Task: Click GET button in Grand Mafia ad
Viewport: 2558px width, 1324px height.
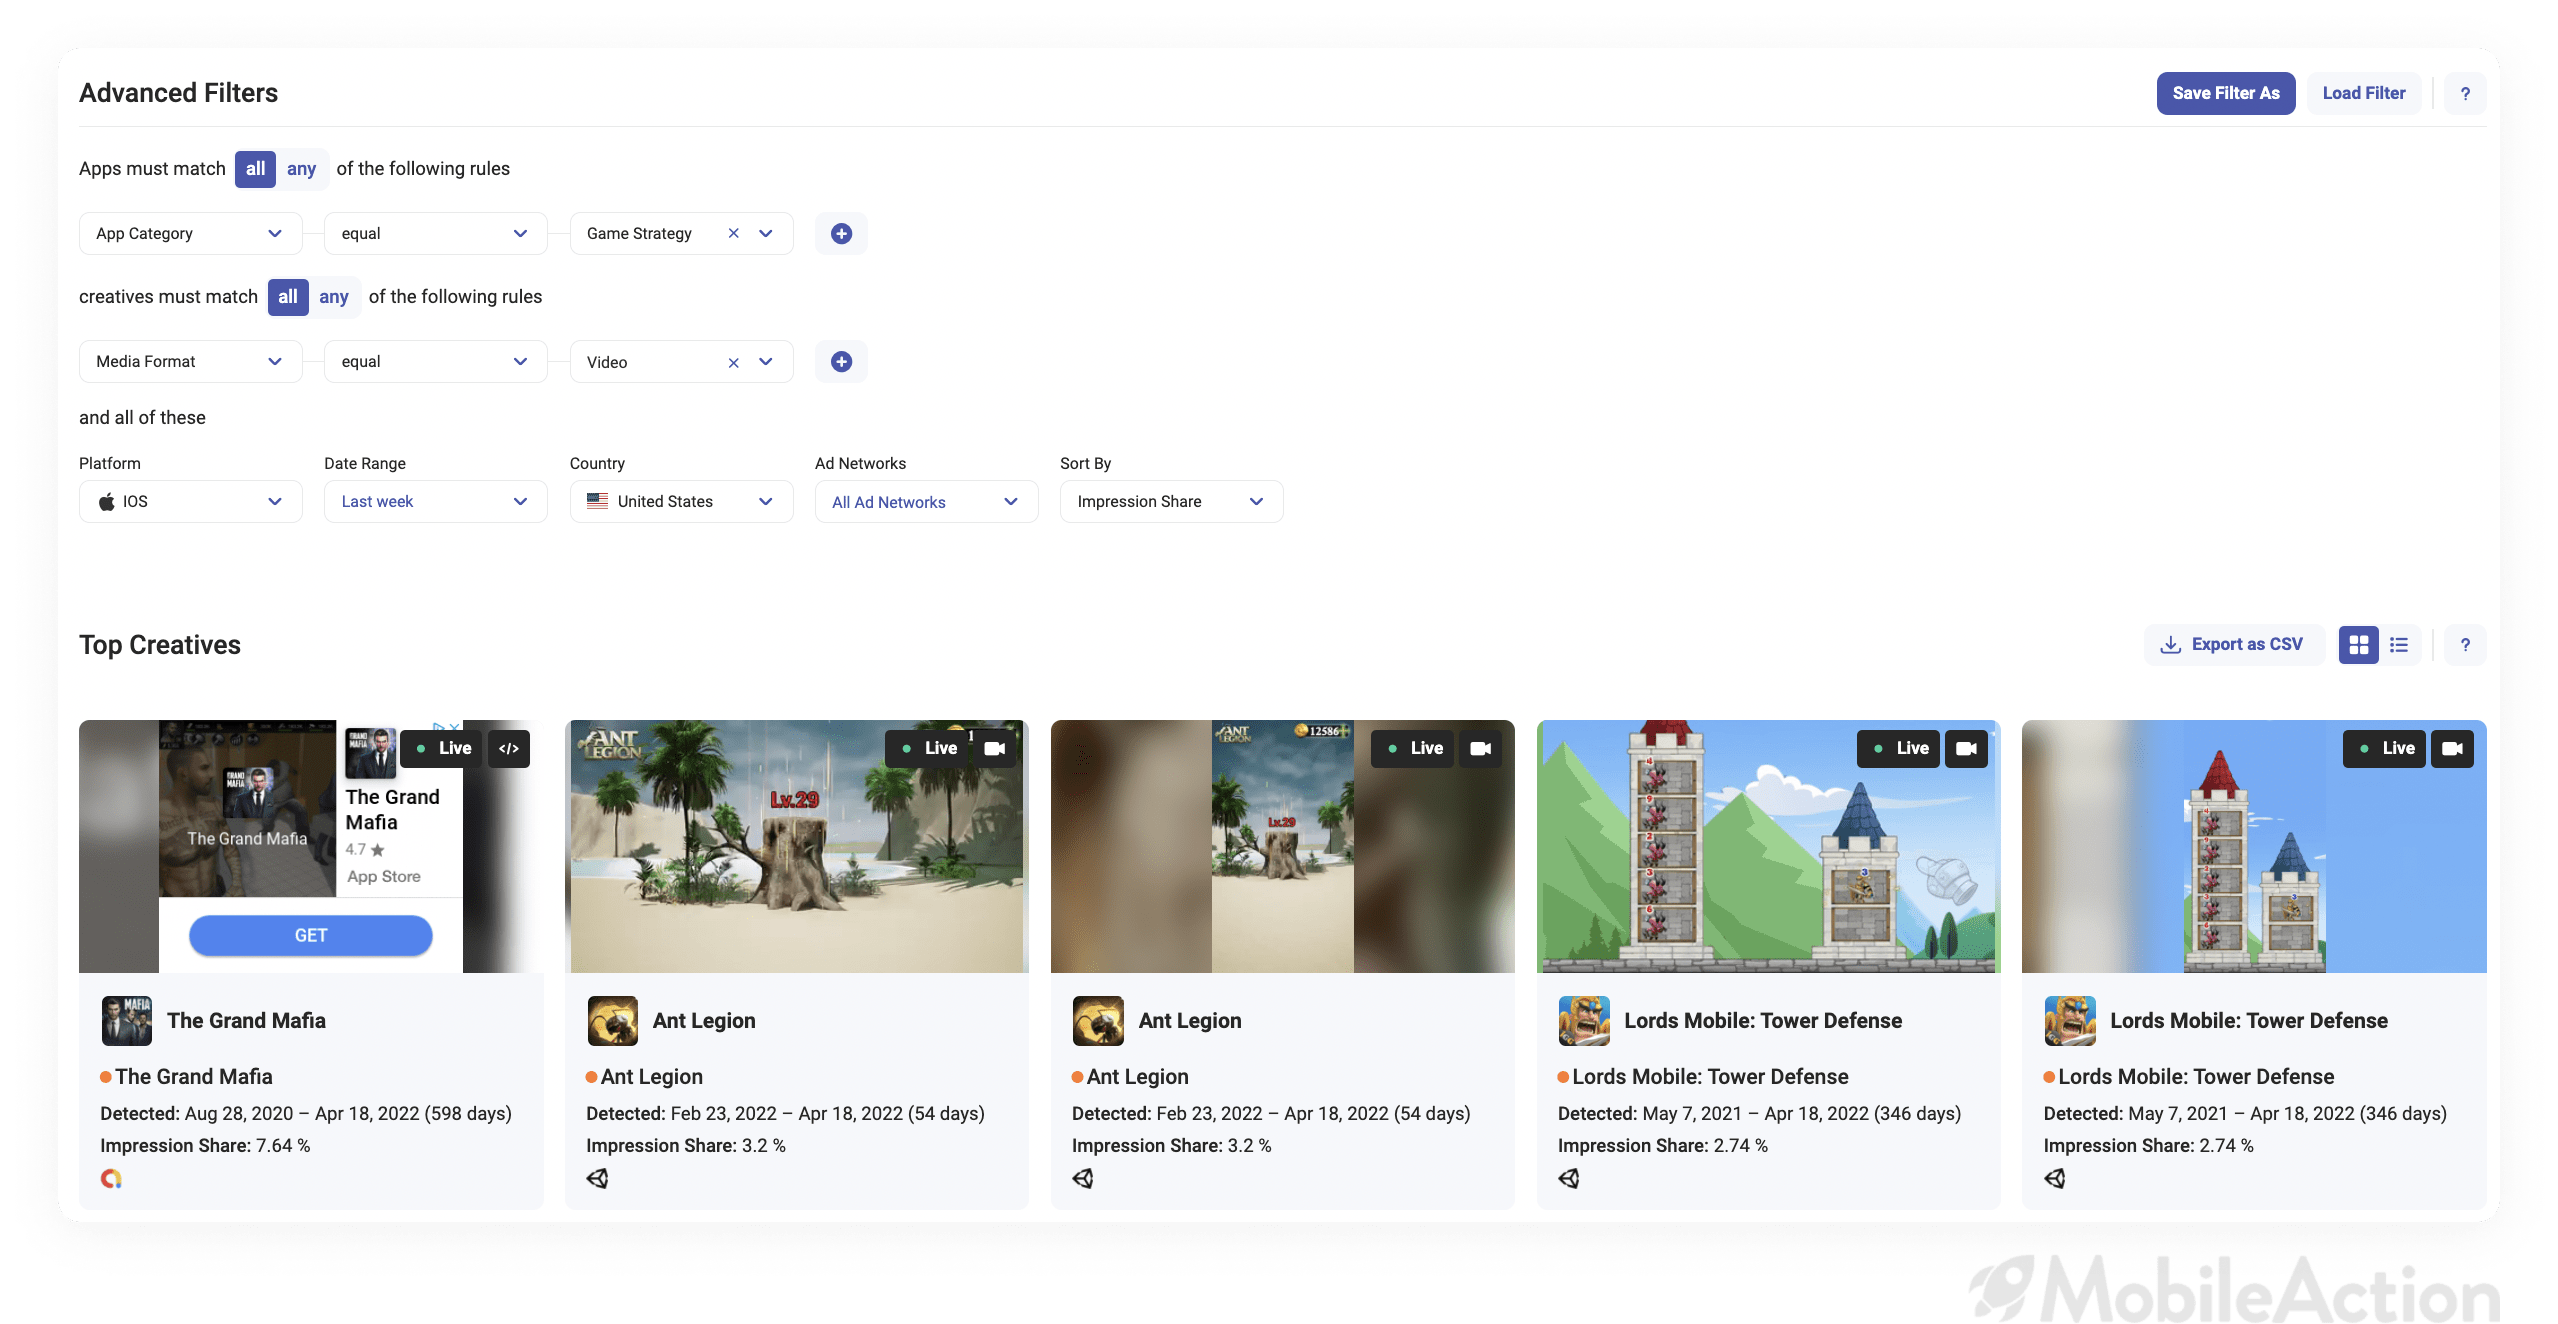Action: pyautogui.click(x=310, y=935)
